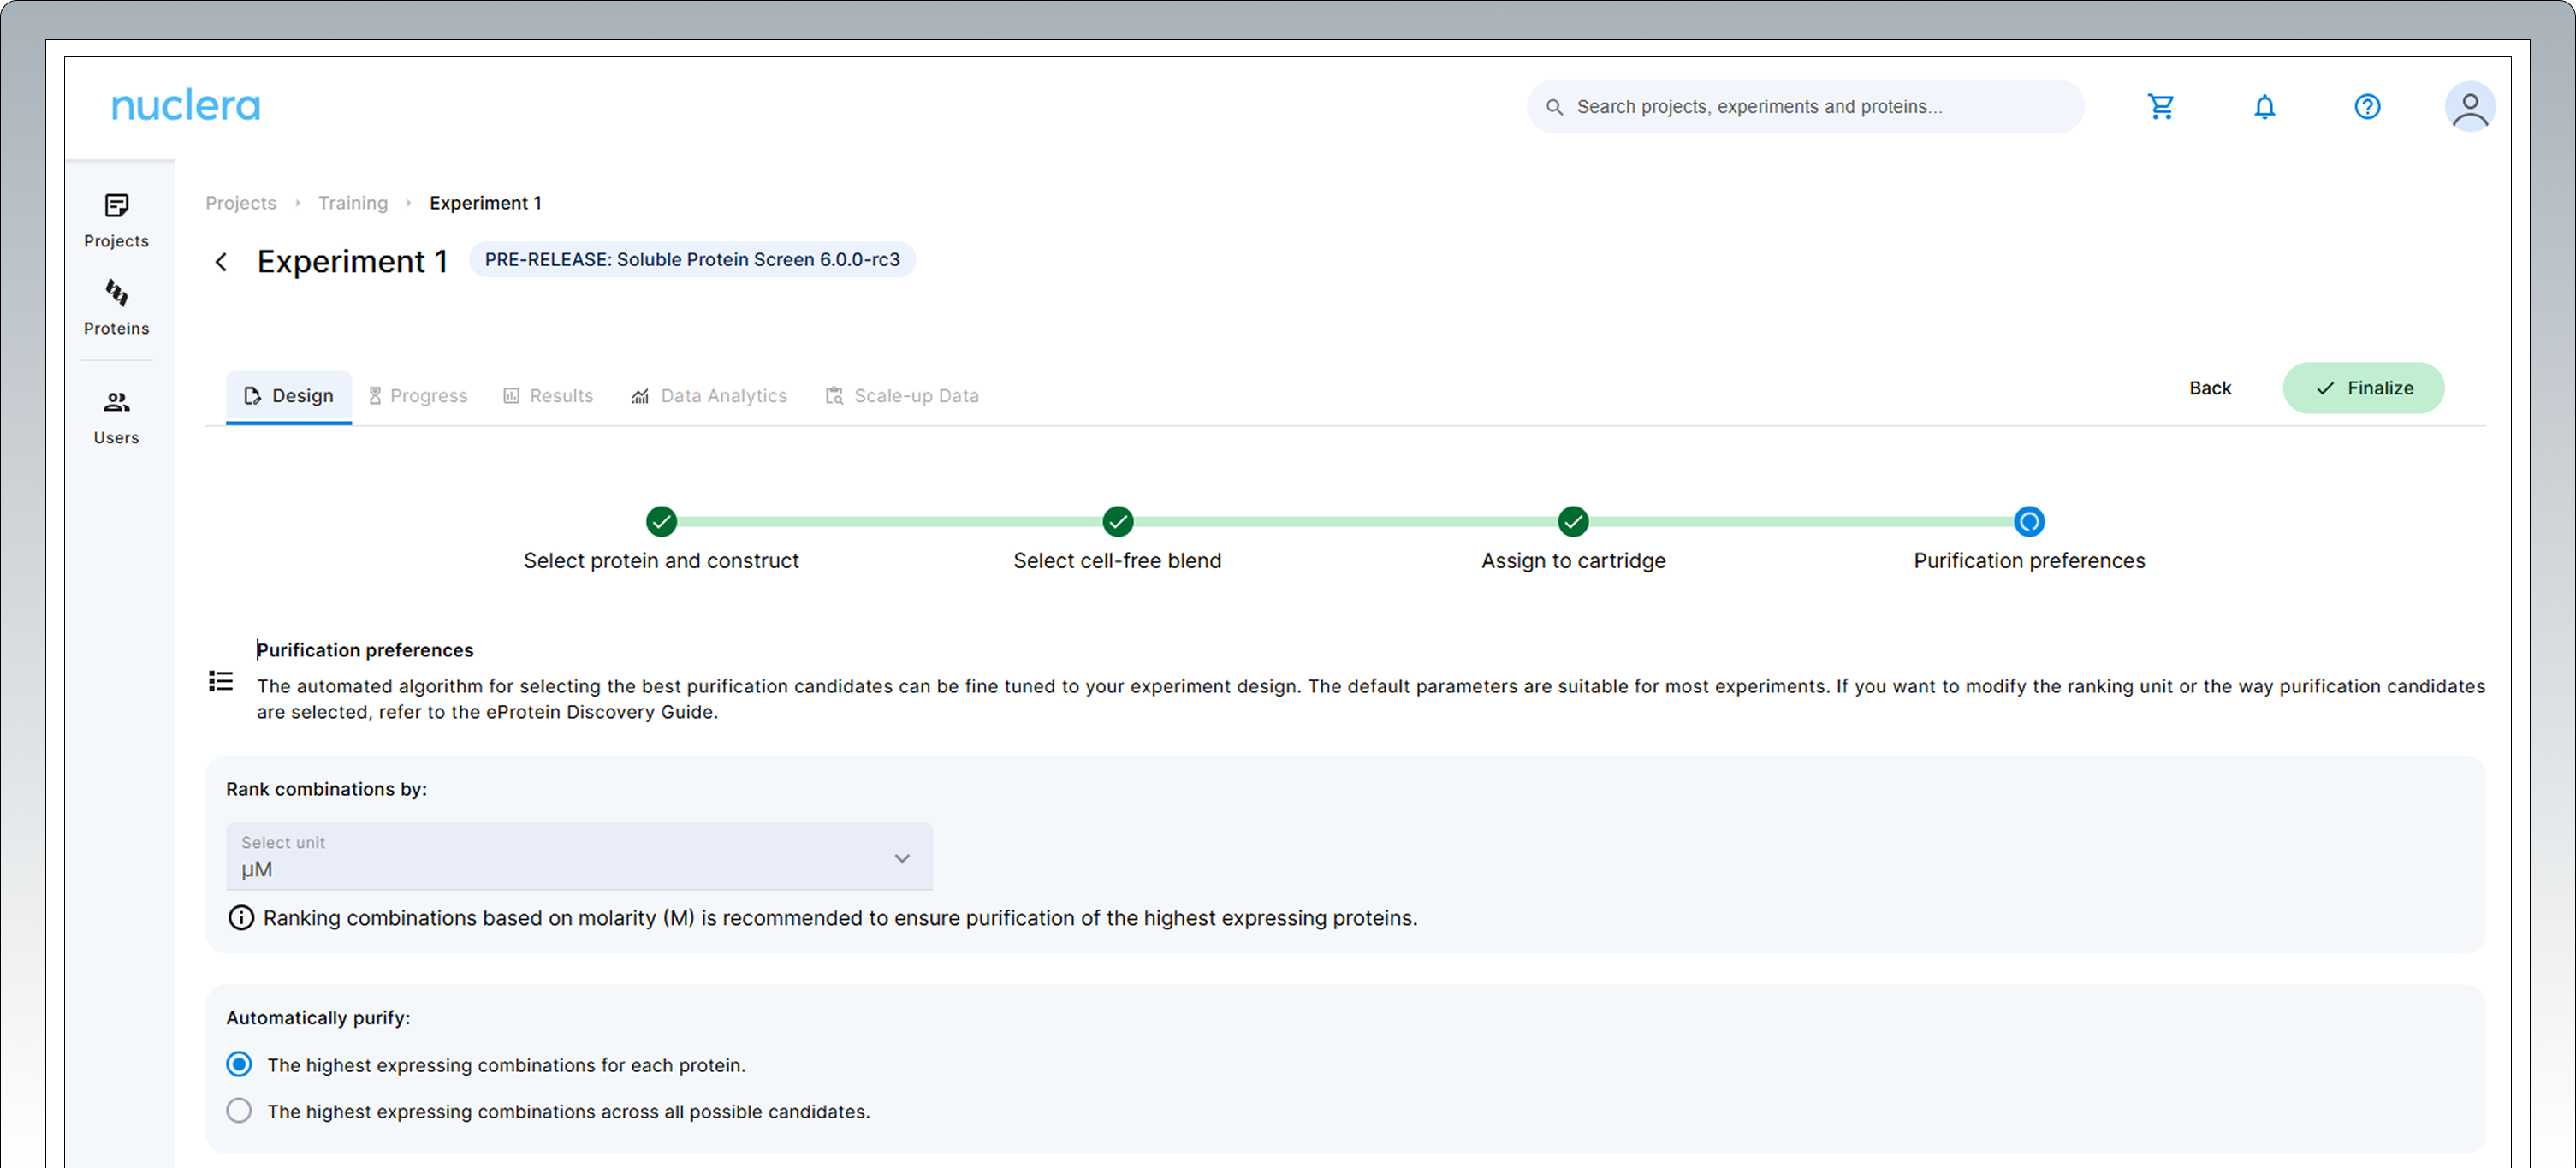Click the Back button
Viewport: 2576px width, 1168px height.
(2210, 388)
